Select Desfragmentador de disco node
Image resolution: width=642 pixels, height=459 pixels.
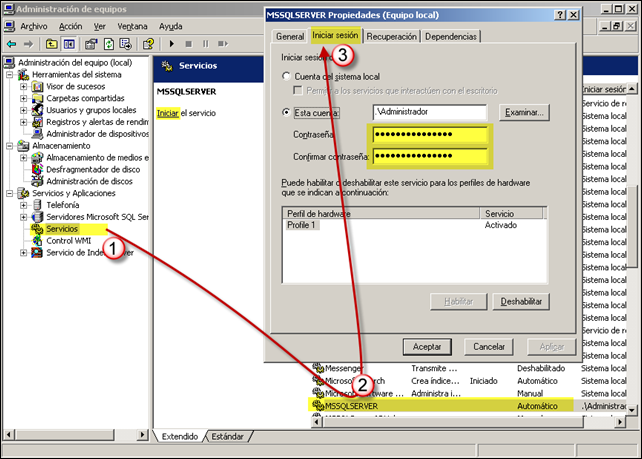(x=93, y=170)
